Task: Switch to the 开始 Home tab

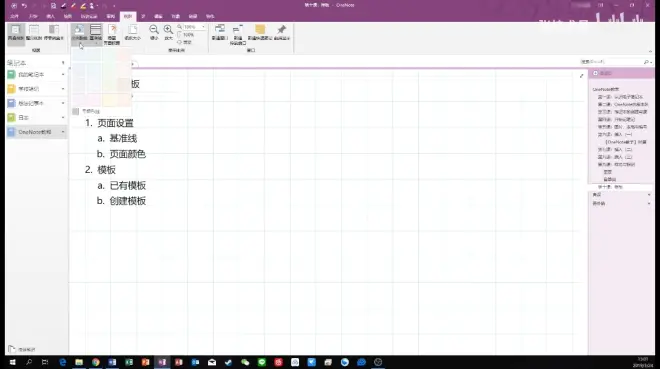Action: [x=33, y=16]
